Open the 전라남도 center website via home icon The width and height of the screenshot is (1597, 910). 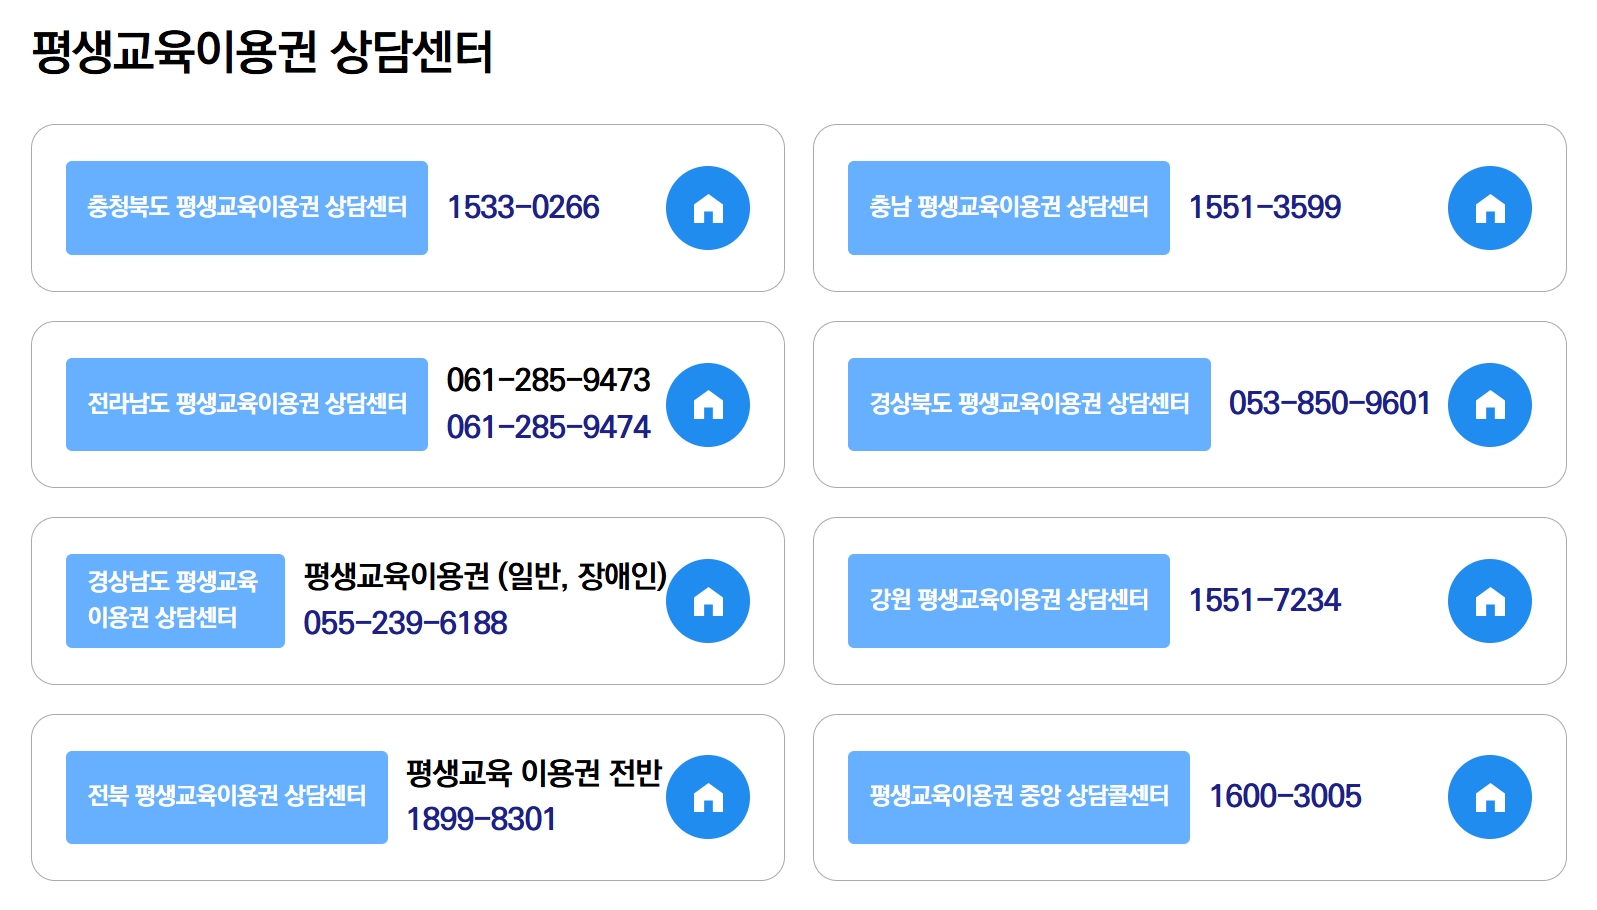point(707,404)
